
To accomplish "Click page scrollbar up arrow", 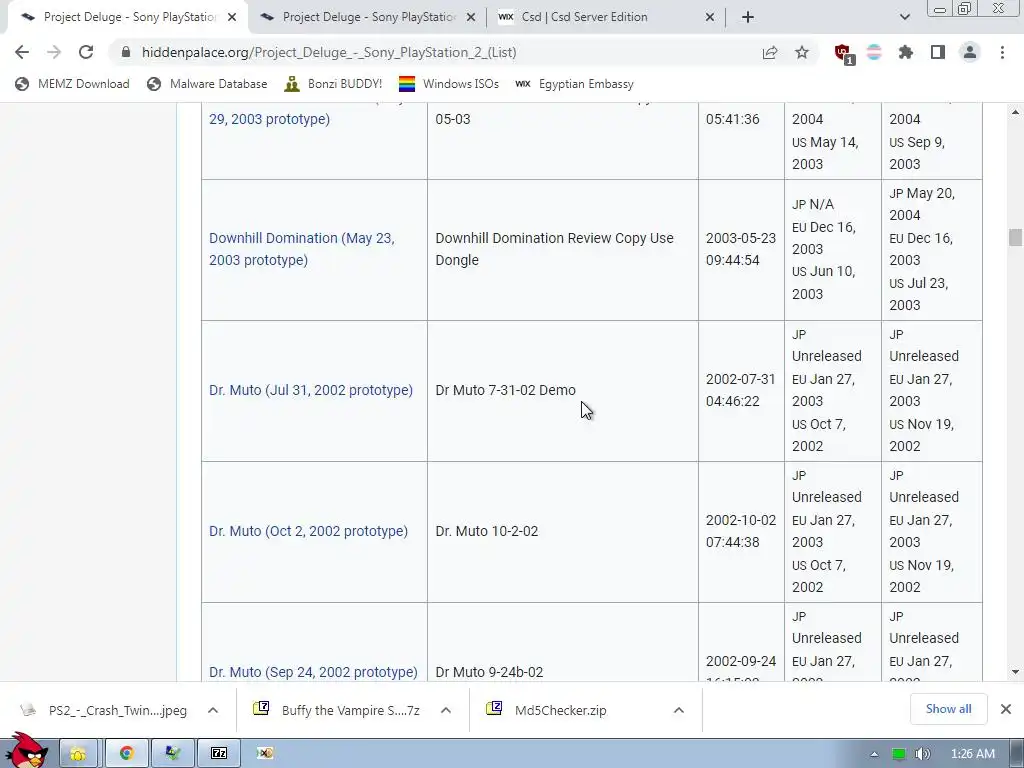I will 1015,112.
